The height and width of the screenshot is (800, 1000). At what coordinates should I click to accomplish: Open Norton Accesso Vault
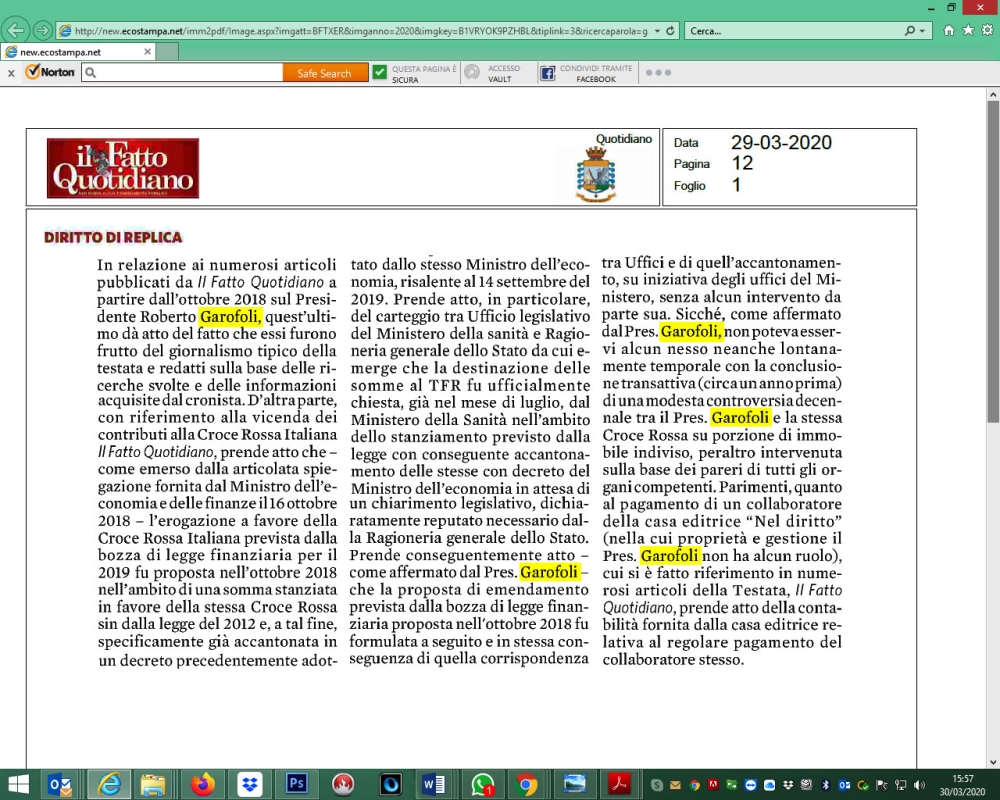click(x=492, y=73)
